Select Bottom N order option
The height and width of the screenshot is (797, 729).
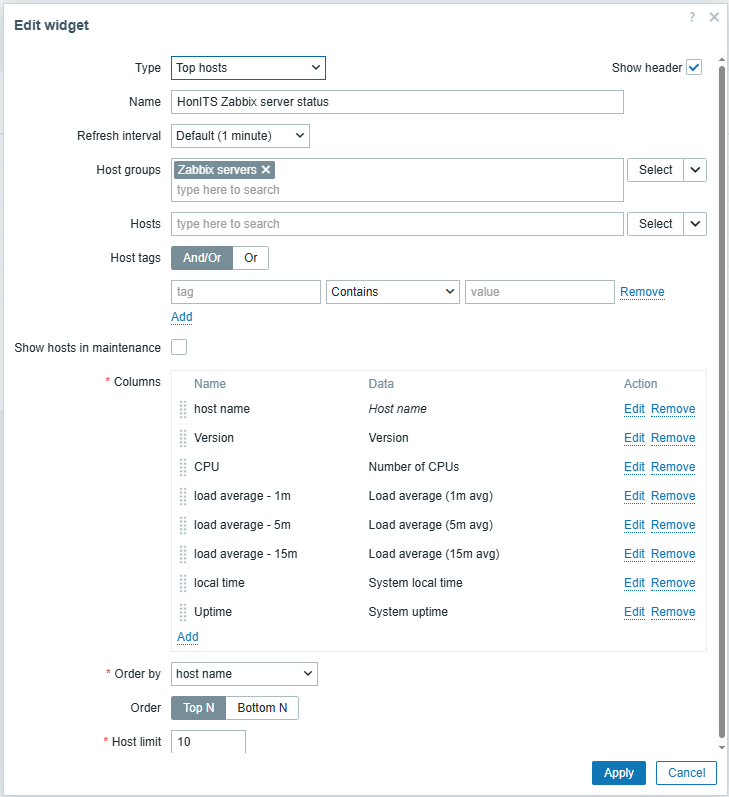262,708
